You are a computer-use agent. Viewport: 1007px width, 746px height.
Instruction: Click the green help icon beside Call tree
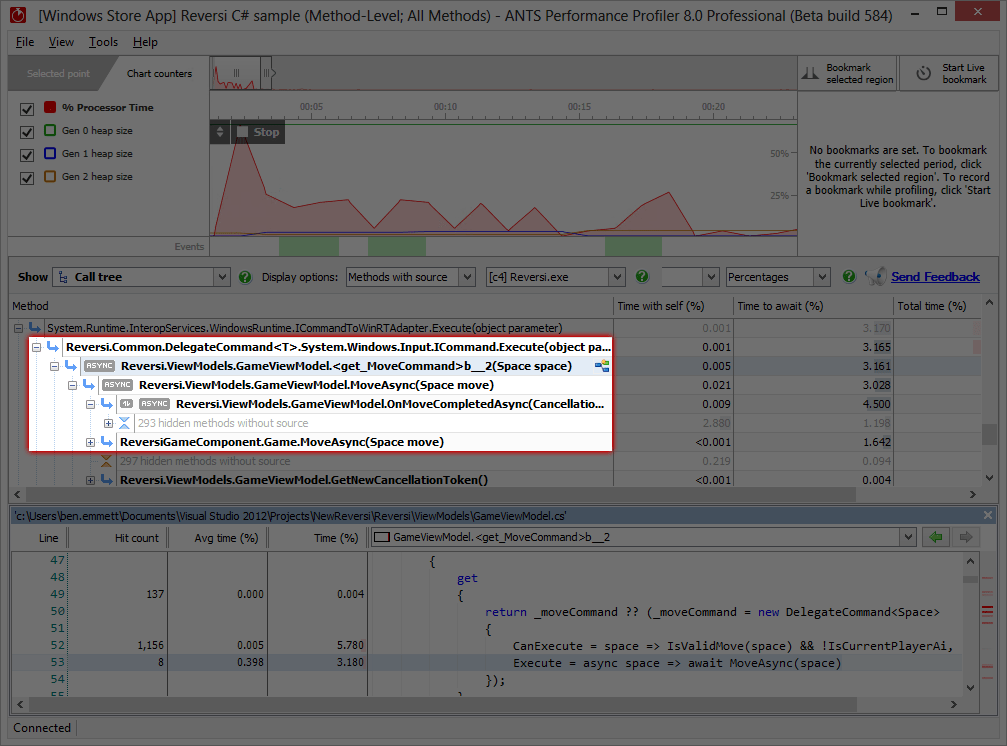246,277
